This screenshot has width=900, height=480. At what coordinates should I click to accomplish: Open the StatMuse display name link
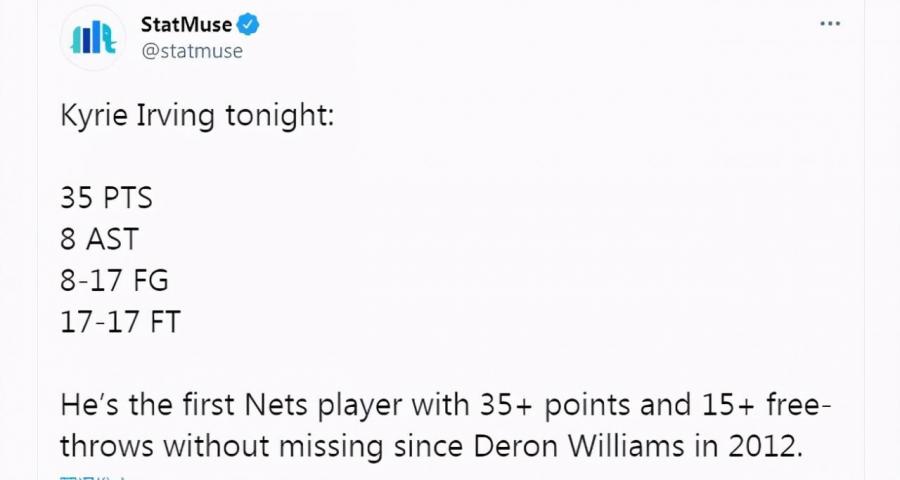187,23
